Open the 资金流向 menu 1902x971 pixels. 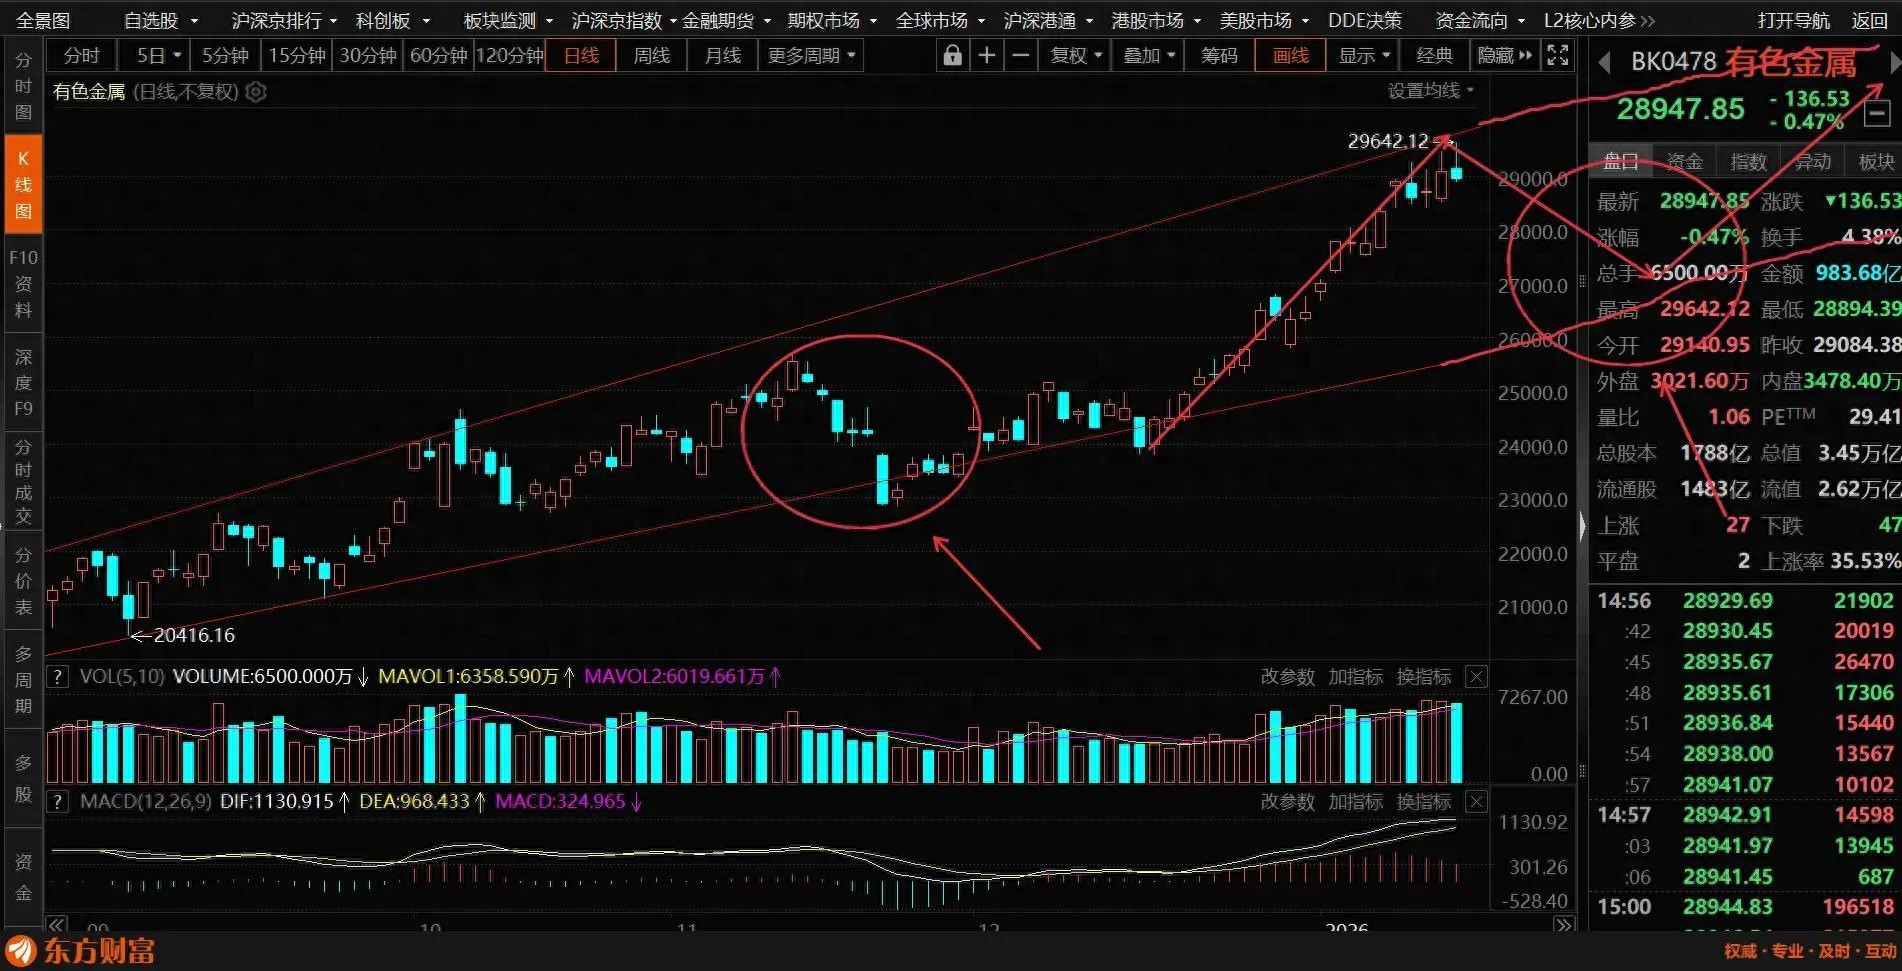pos(1479,20)
